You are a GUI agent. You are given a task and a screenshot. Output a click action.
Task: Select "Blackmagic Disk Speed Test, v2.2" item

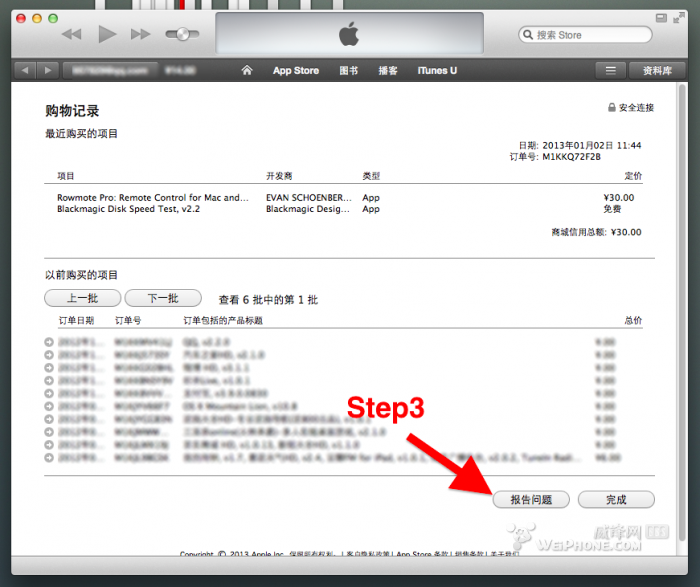[129, 209]
